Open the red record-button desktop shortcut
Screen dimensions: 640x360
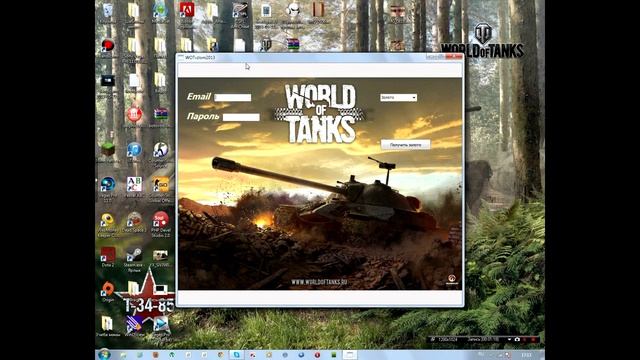(108, 45)
